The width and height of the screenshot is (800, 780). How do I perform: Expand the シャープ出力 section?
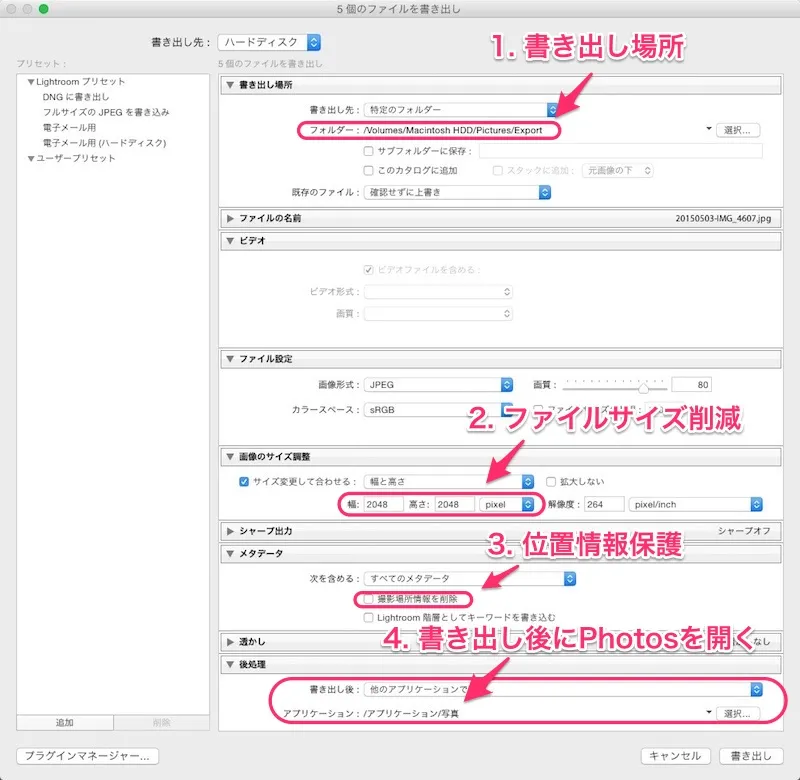230,531
